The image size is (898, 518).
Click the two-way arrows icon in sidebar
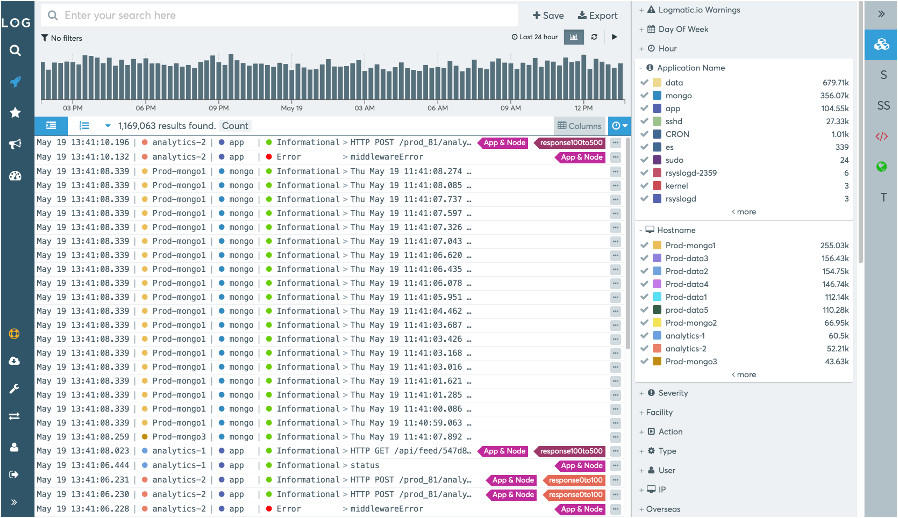pyautogui.click(x=14, y=417)
